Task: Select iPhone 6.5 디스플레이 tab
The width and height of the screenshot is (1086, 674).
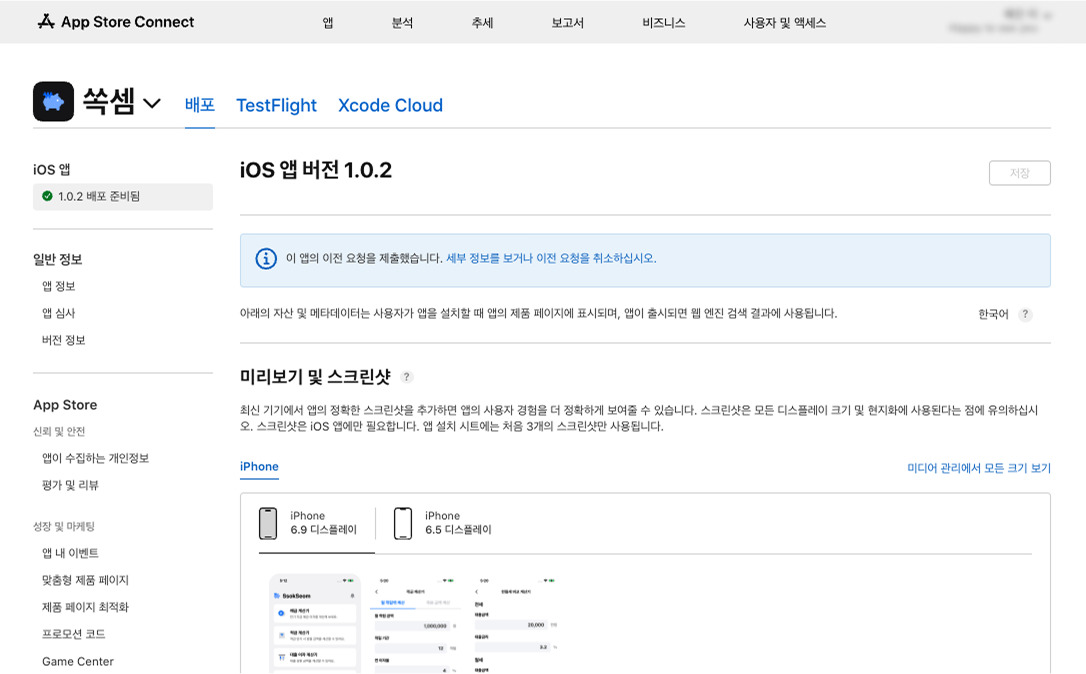Action: 443,523
